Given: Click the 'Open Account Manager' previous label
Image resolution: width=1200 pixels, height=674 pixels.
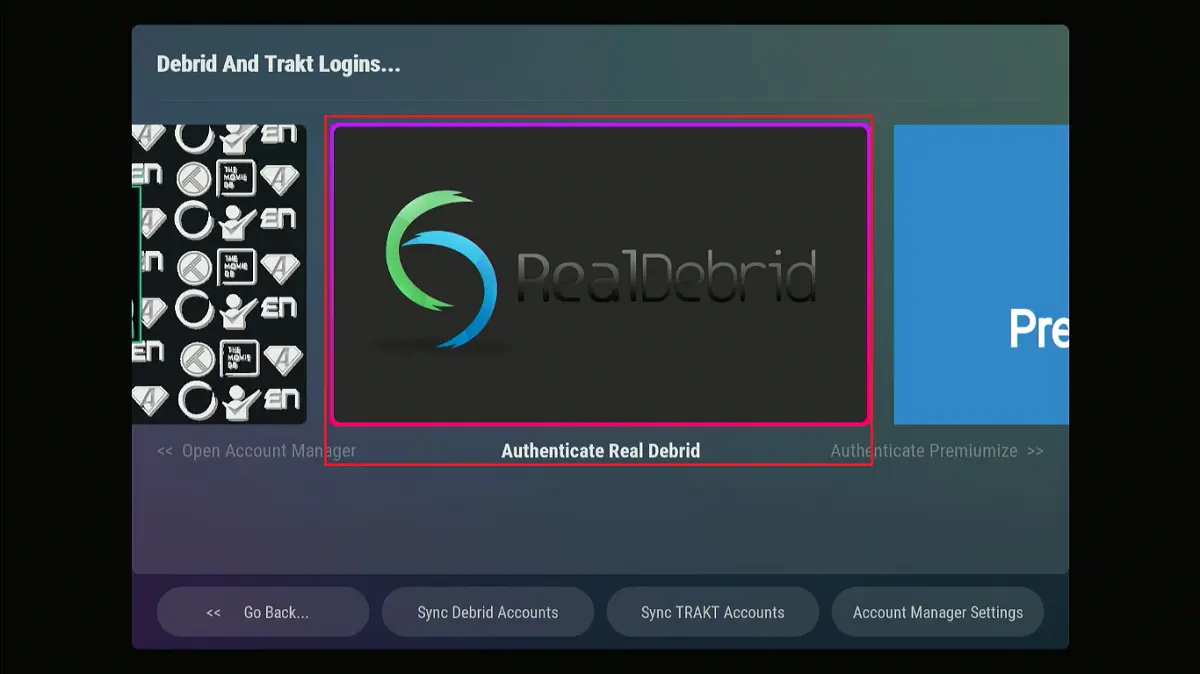Looking at the screenshot, I should [x=257, y=451].
